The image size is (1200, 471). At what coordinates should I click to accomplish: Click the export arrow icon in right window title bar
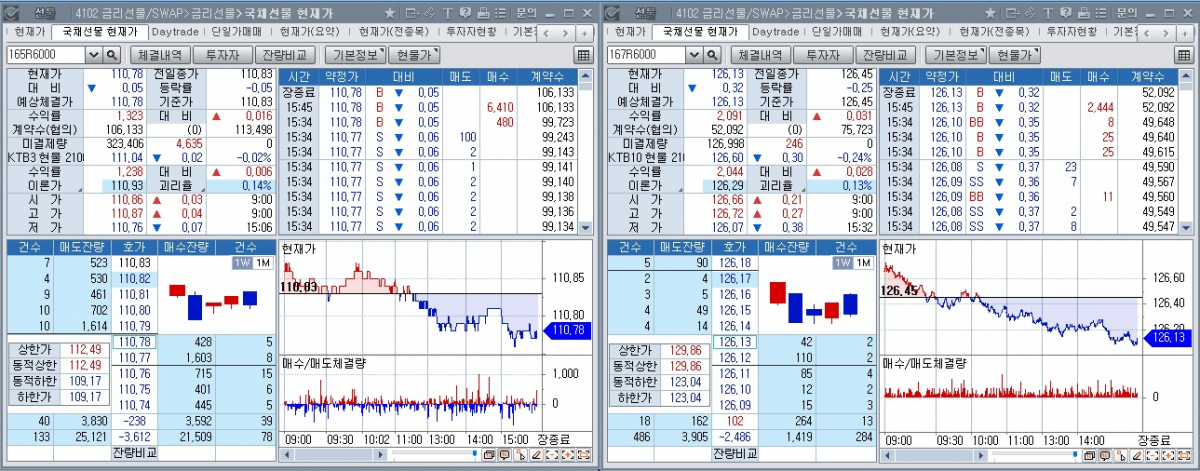pos(1013,13)
